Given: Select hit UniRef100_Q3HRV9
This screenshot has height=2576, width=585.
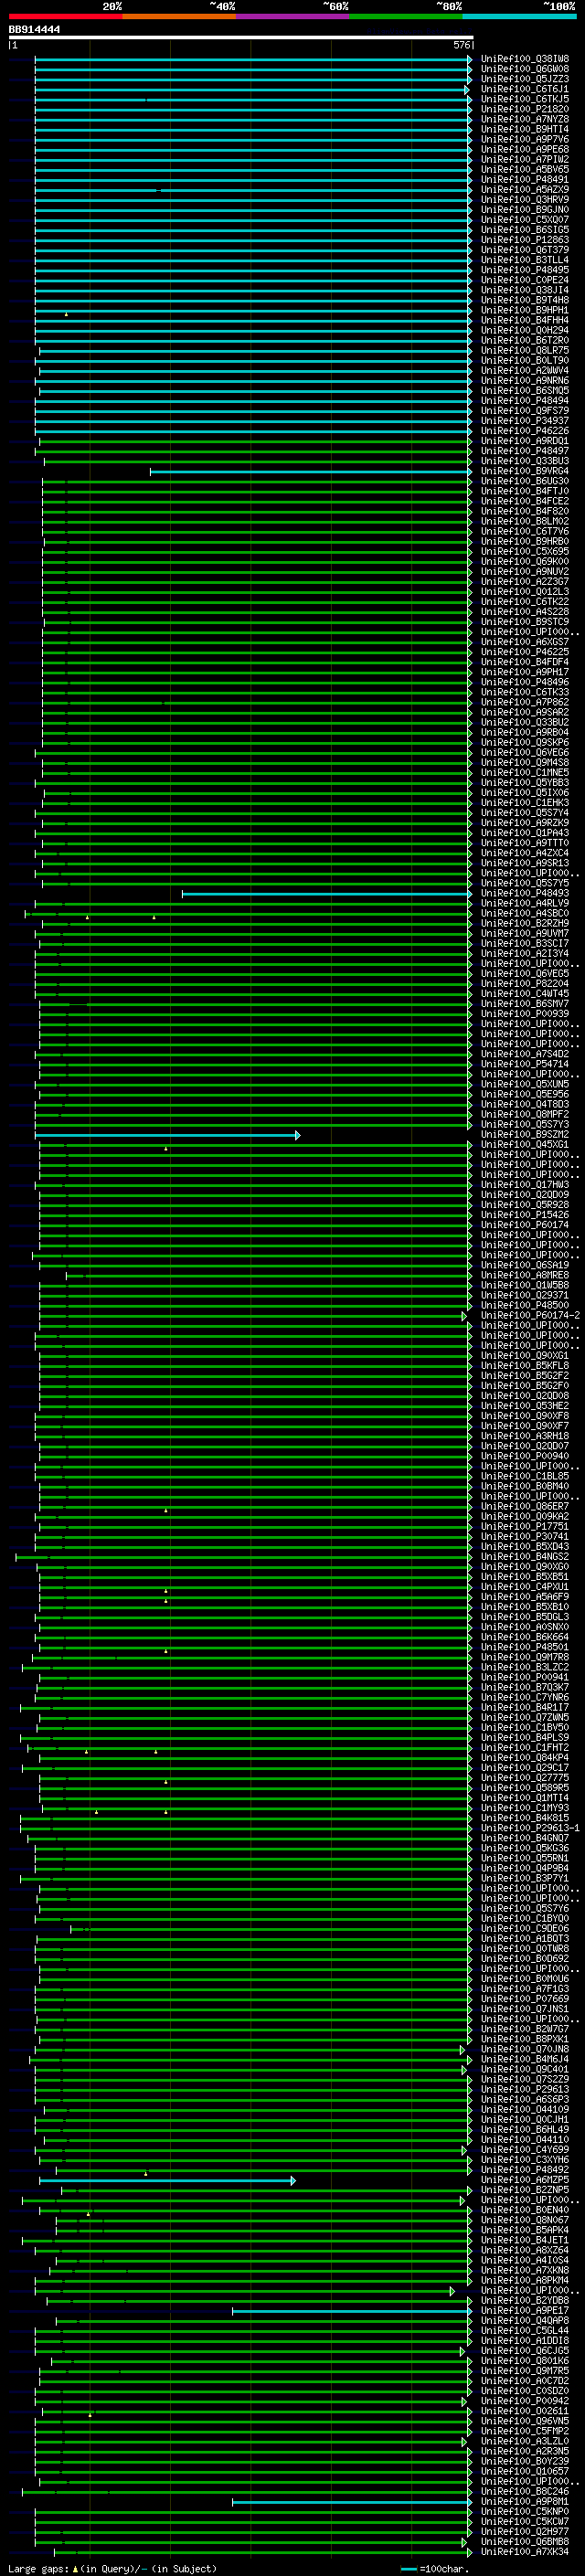Looking at the screenshot, I should pos(525,199).
